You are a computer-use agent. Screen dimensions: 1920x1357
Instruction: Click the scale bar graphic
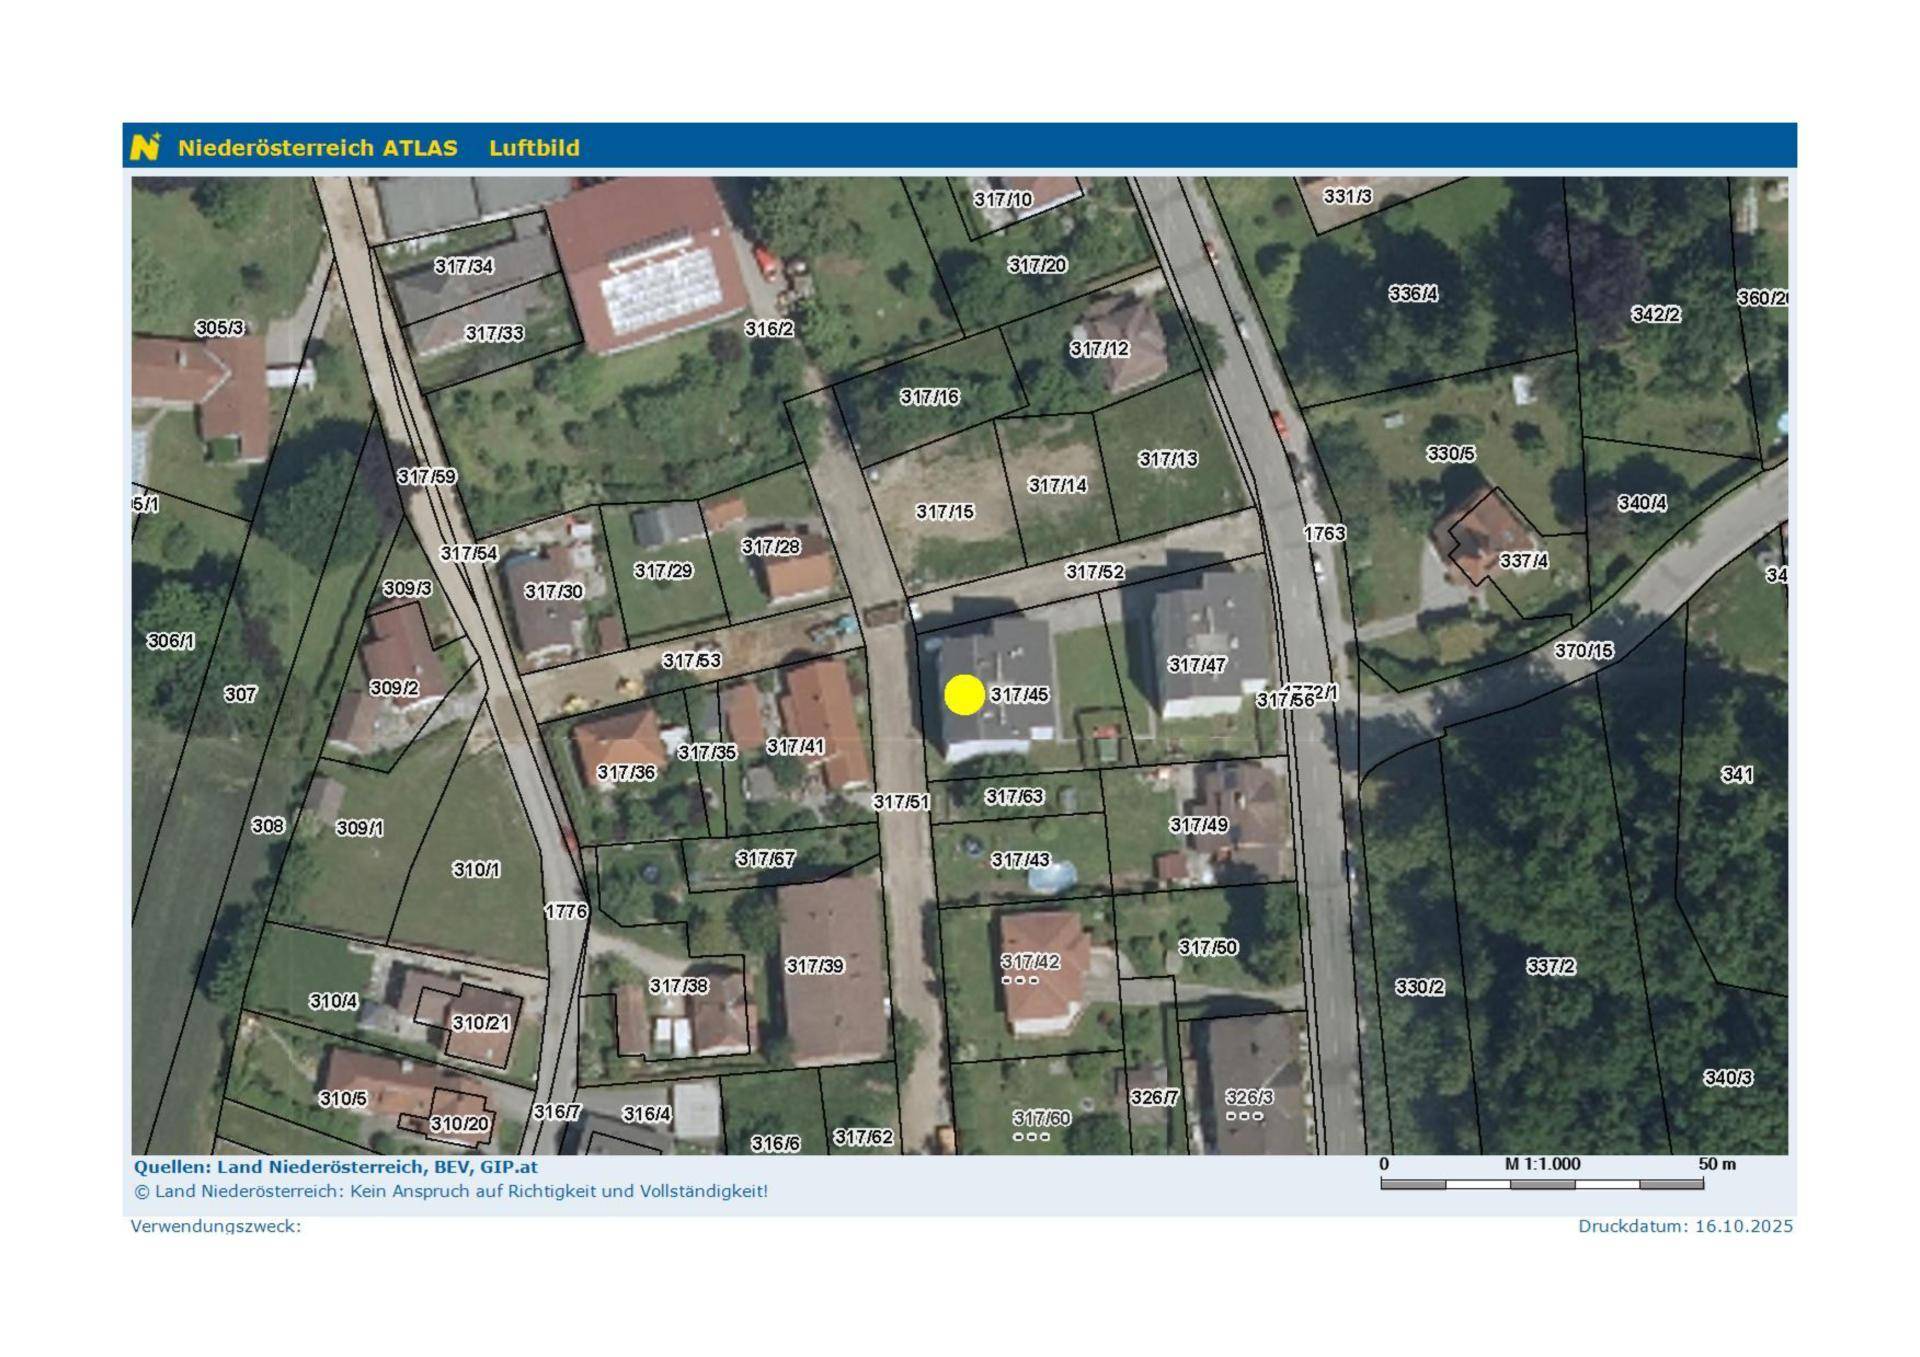pyautogui.click(x=1541, y=1184)
